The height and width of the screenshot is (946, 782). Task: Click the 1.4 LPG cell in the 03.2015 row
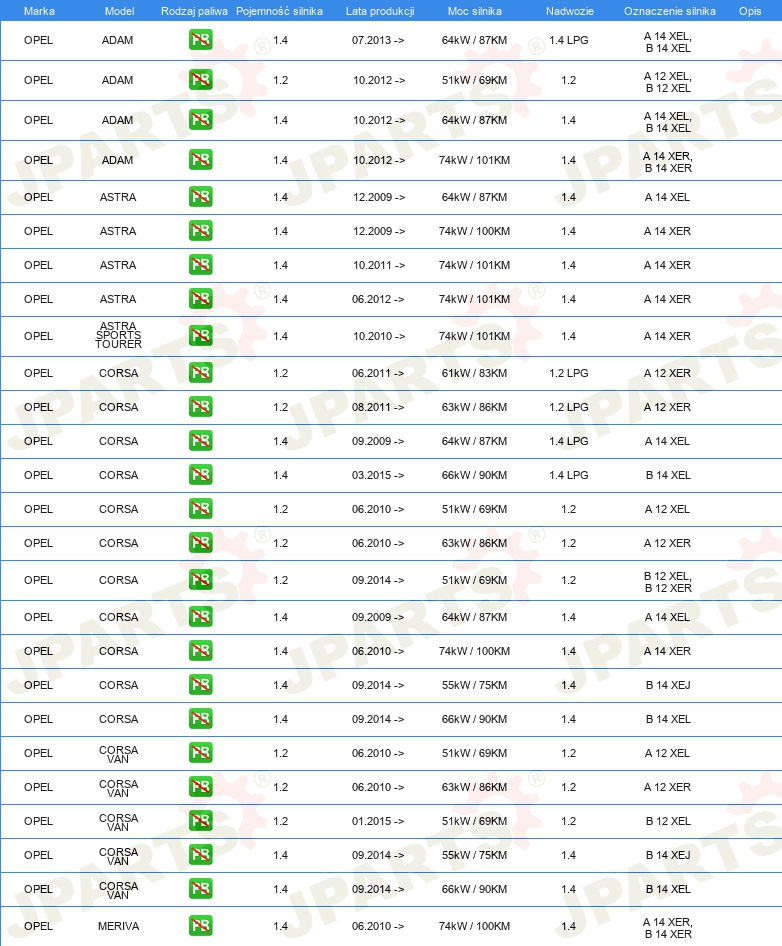(568, 475)
